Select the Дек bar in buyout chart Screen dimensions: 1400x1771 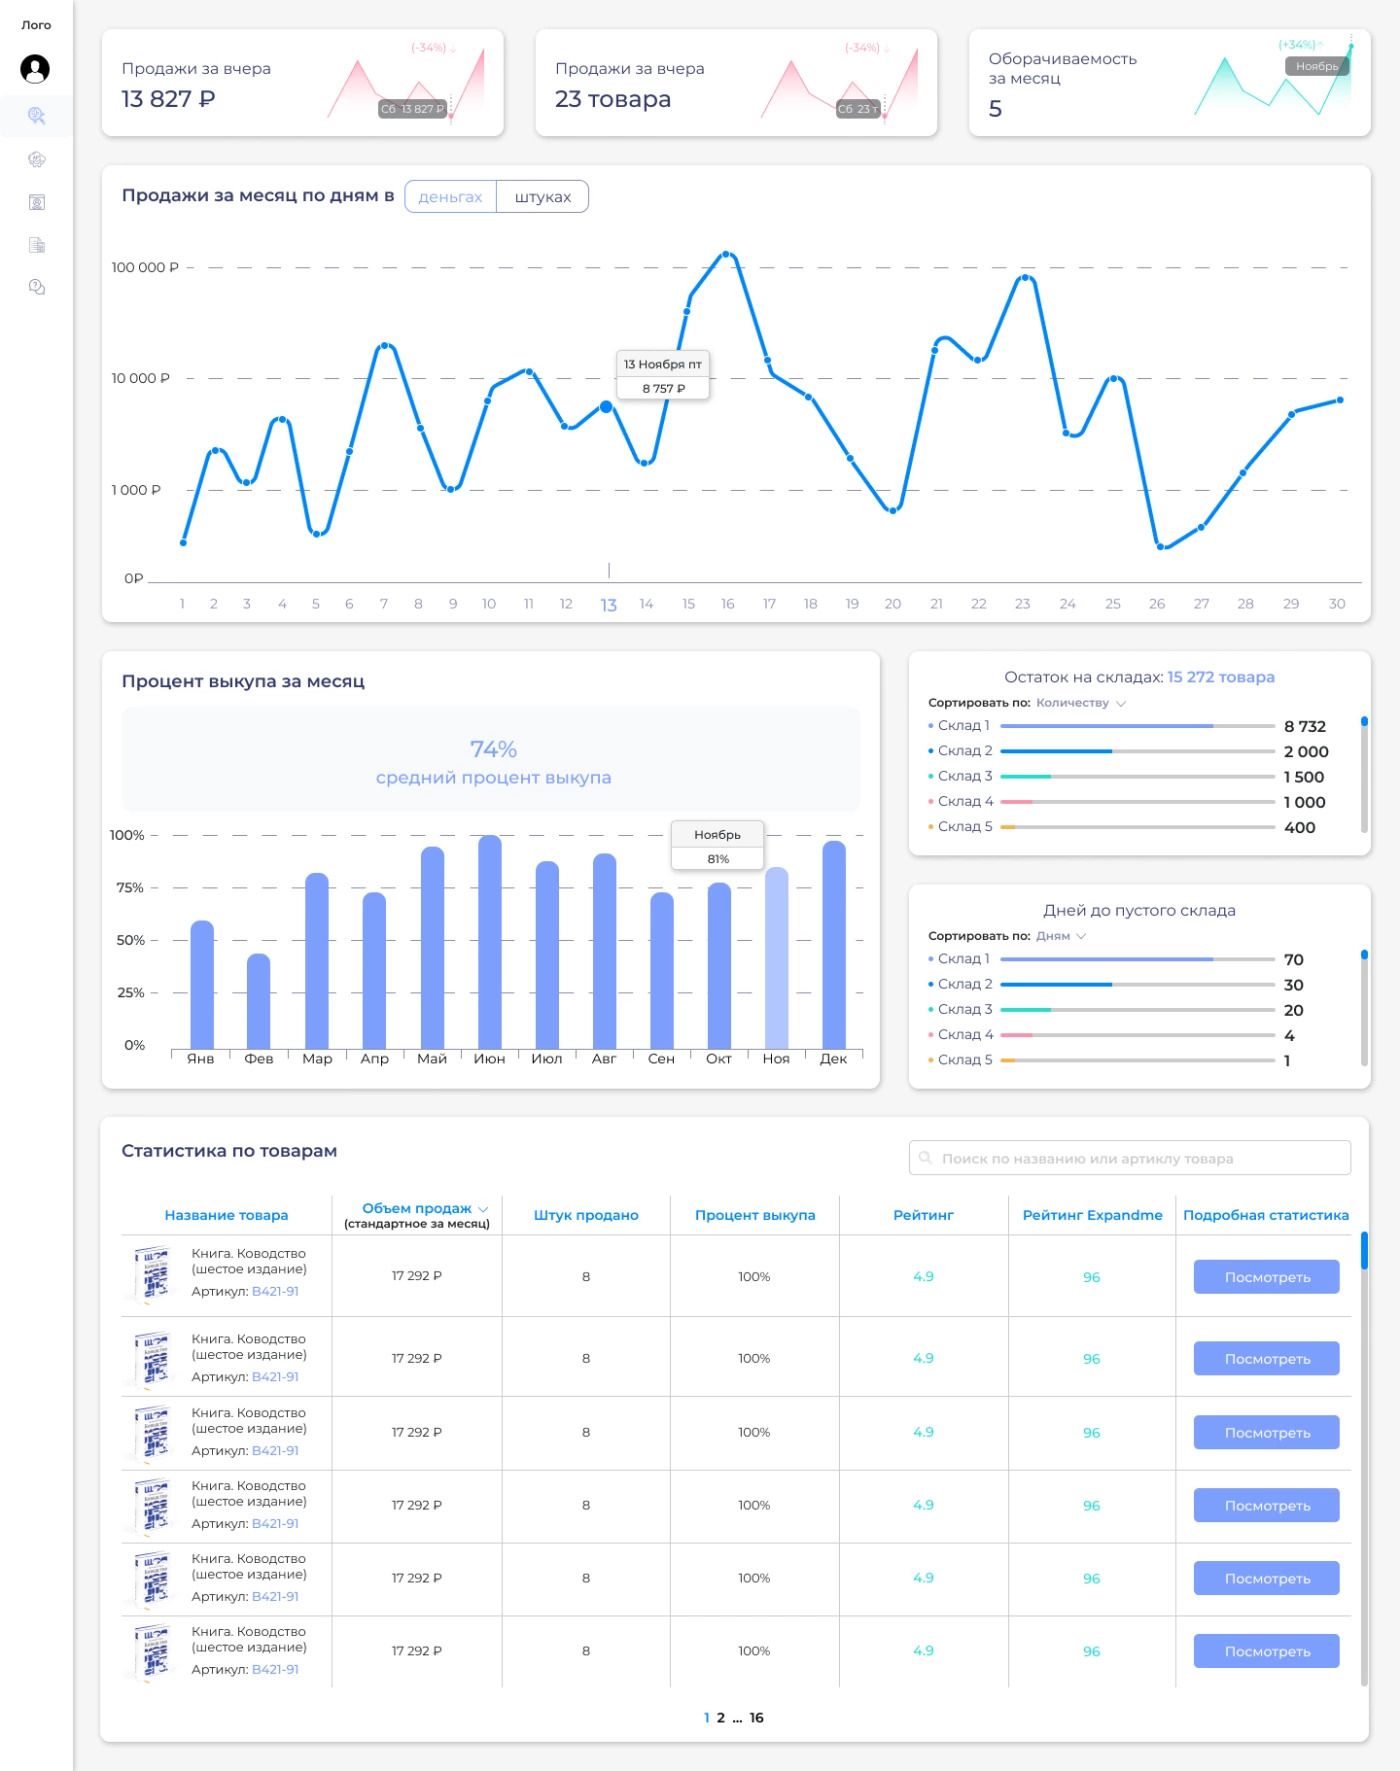pos(834,945)
